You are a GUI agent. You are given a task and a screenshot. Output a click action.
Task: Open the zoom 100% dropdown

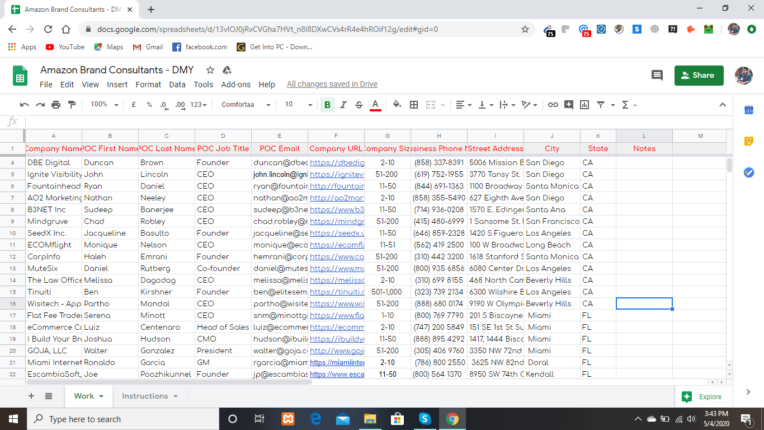point(104,105)
